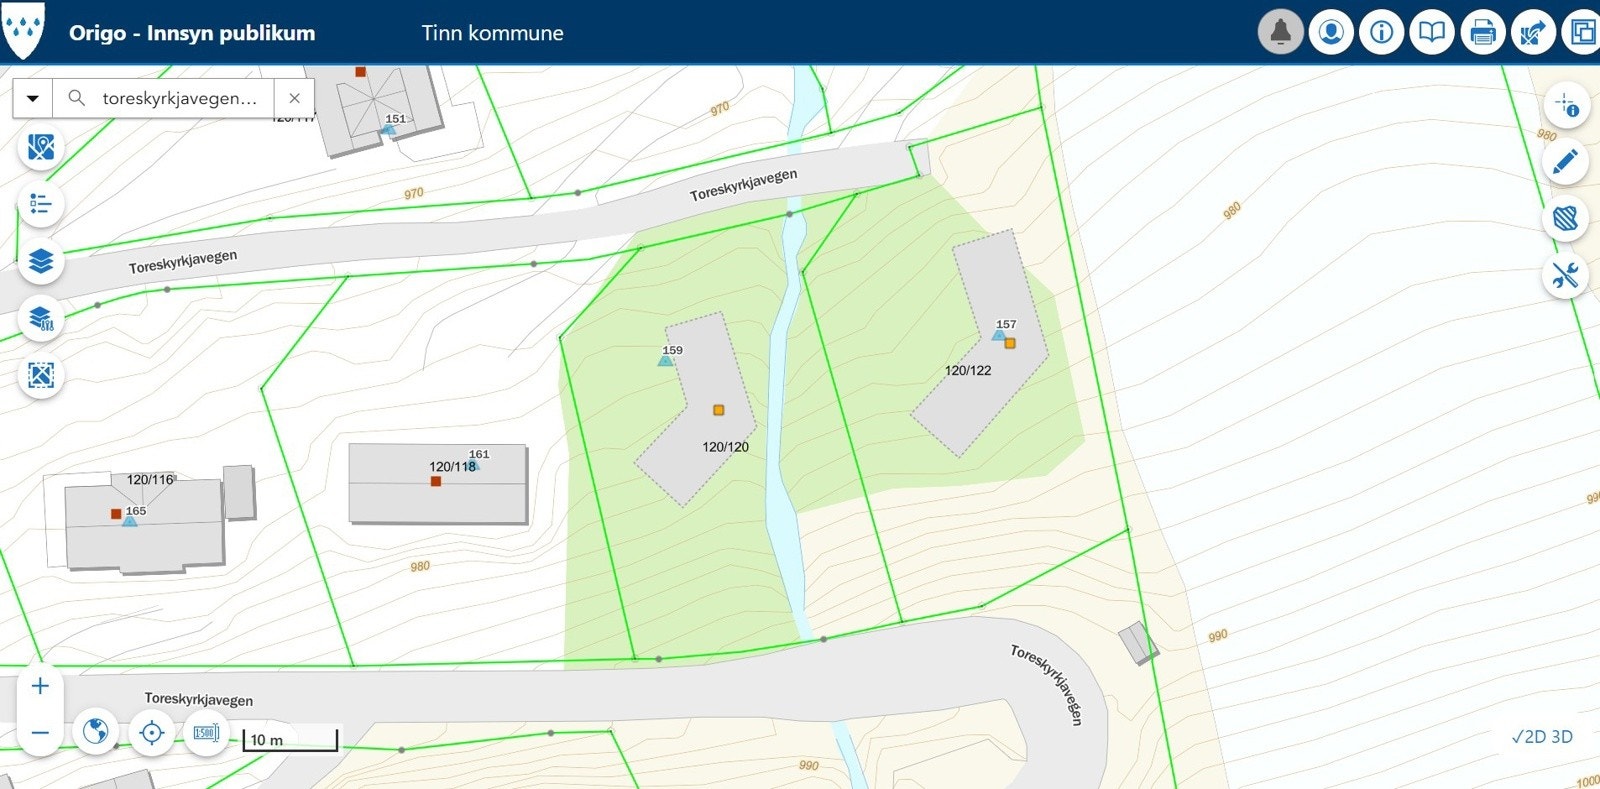The height and width of the screenshot is (789, 1600).
Task: Zoom to full map extent
Action: click(41, 376)
